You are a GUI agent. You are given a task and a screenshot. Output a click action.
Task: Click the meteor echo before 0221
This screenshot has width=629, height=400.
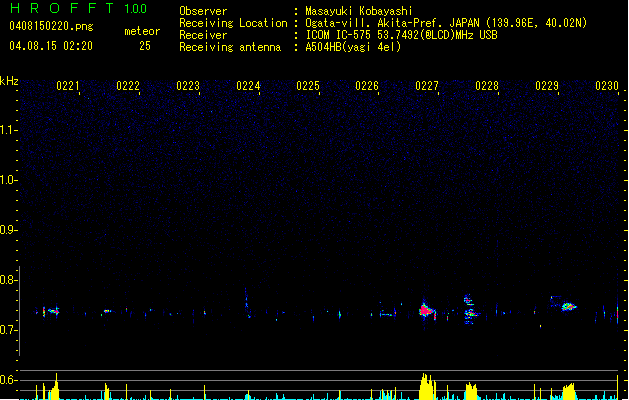52,311
